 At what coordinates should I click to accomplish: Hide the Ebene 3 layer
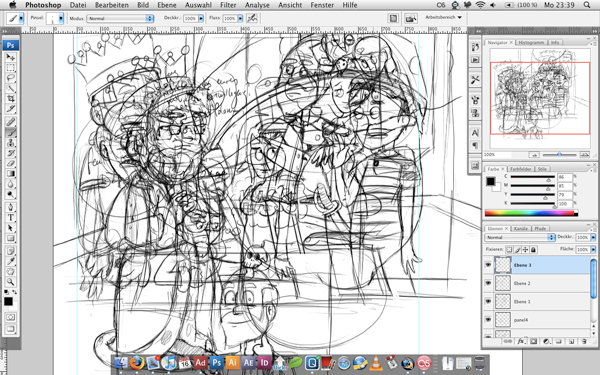click(488, 264)
